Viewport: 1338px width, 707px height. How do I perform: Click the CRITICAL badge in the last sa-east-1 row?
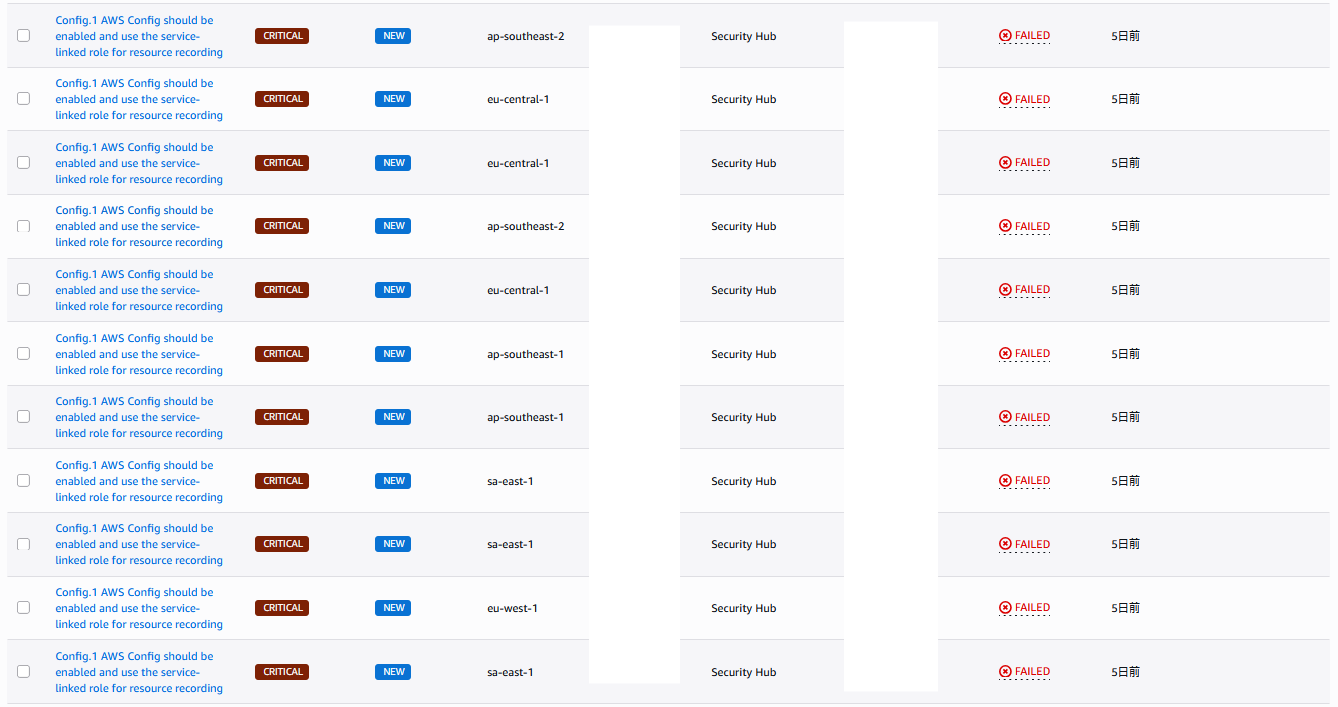[282, 672]
